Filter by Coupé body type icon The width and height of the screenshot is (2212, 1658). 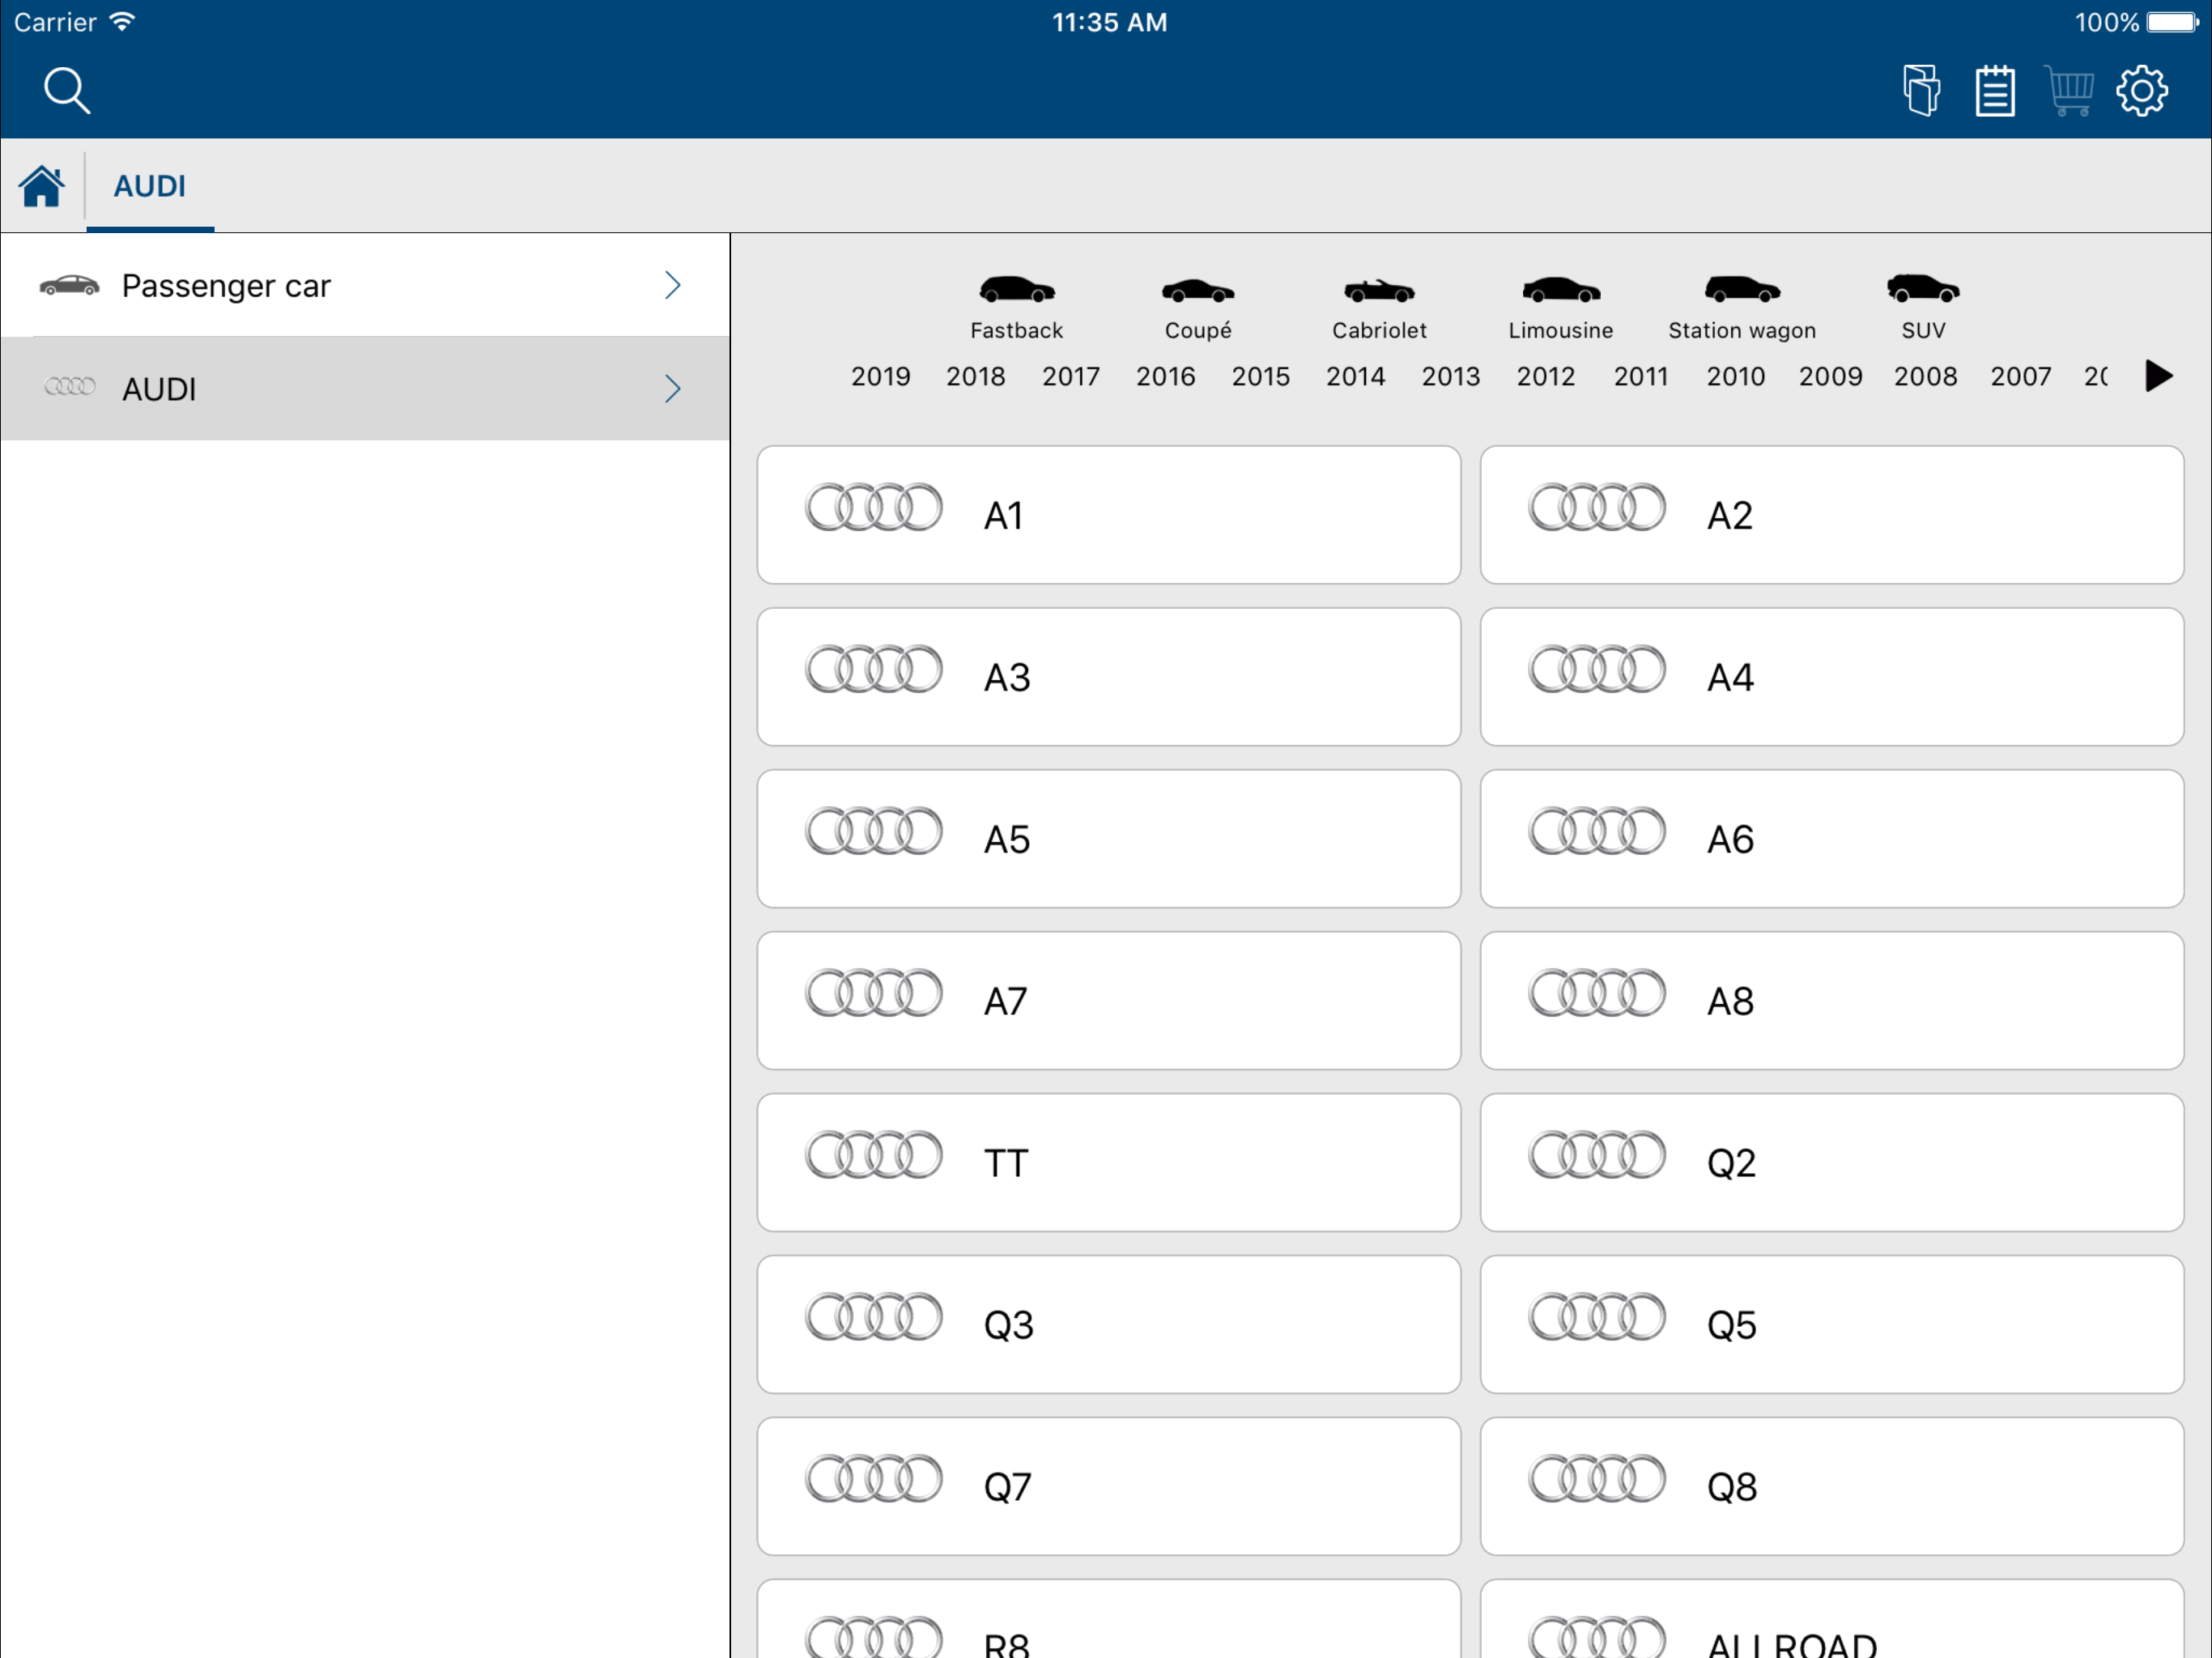(x=1198, y=290)
